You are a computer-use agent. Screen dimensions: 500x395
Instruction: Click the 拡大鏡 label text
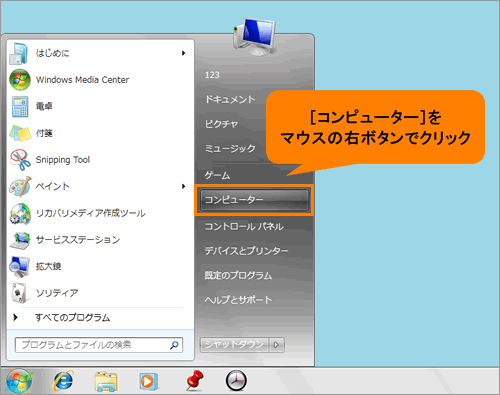[48, 266]
